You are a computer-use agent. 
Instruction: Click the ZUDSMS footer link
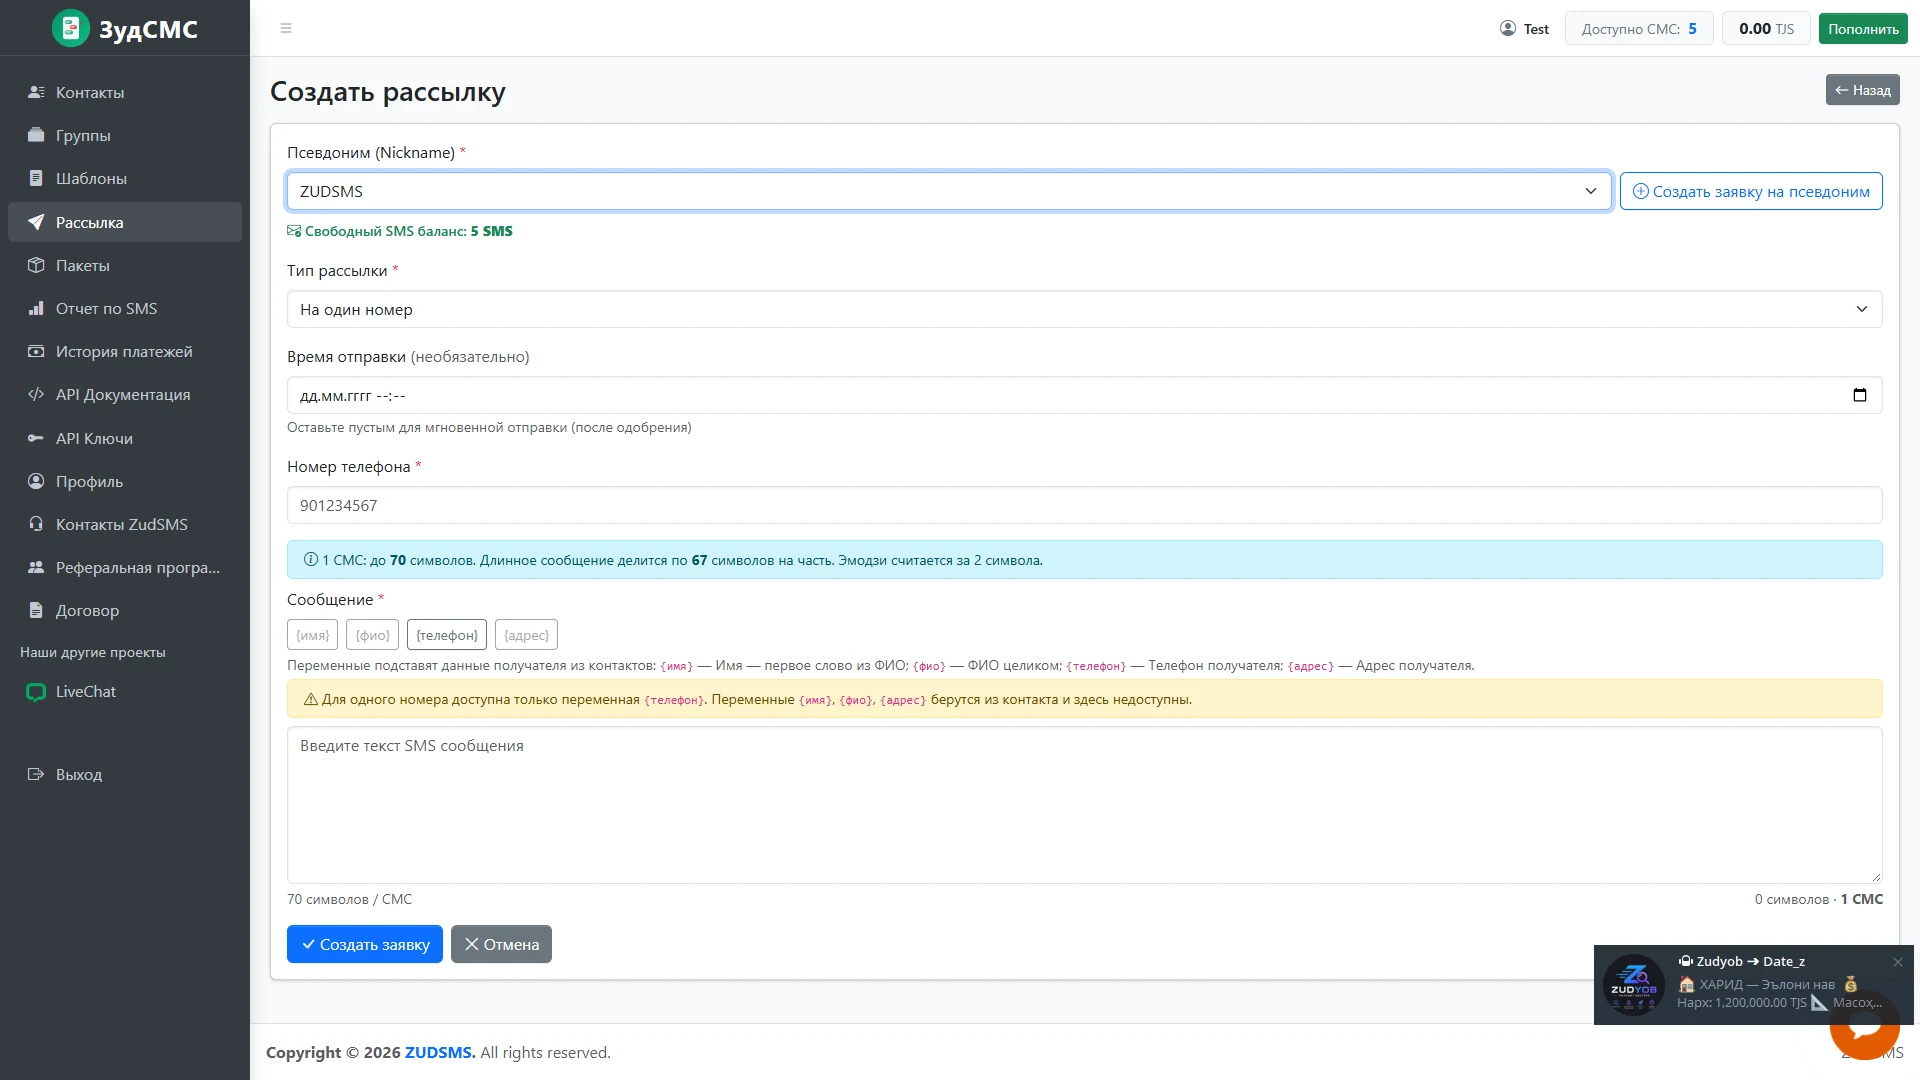[x=440, y=1052]
